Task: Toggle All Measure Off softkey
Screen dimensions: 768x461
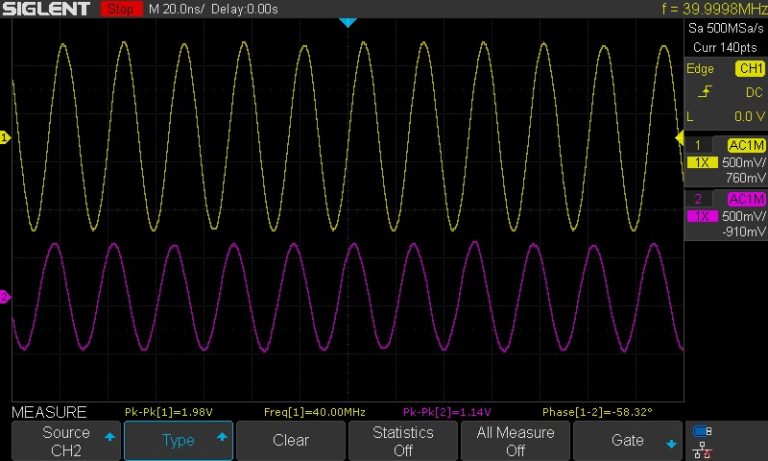Action: pos(516,440)
